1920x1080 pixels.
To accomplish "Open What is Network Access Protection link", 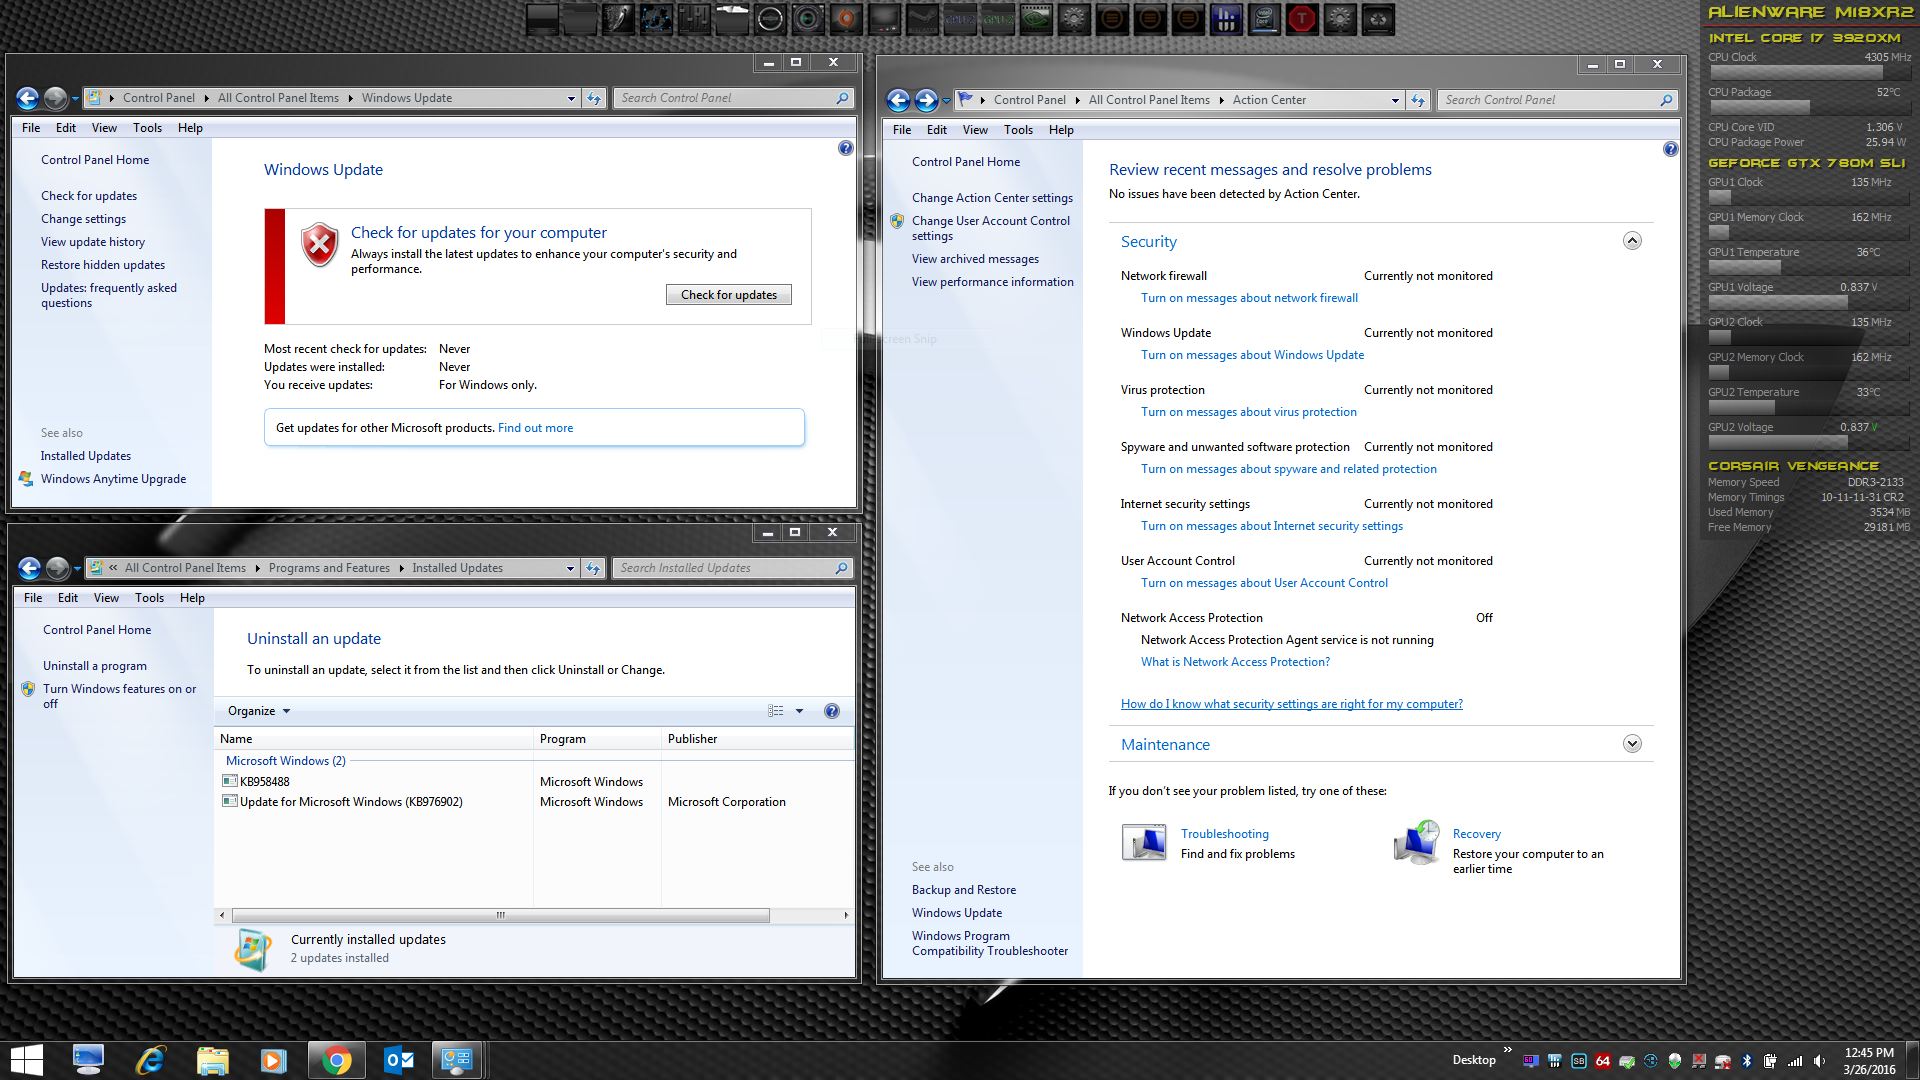I will click(x=1235, y=662).
